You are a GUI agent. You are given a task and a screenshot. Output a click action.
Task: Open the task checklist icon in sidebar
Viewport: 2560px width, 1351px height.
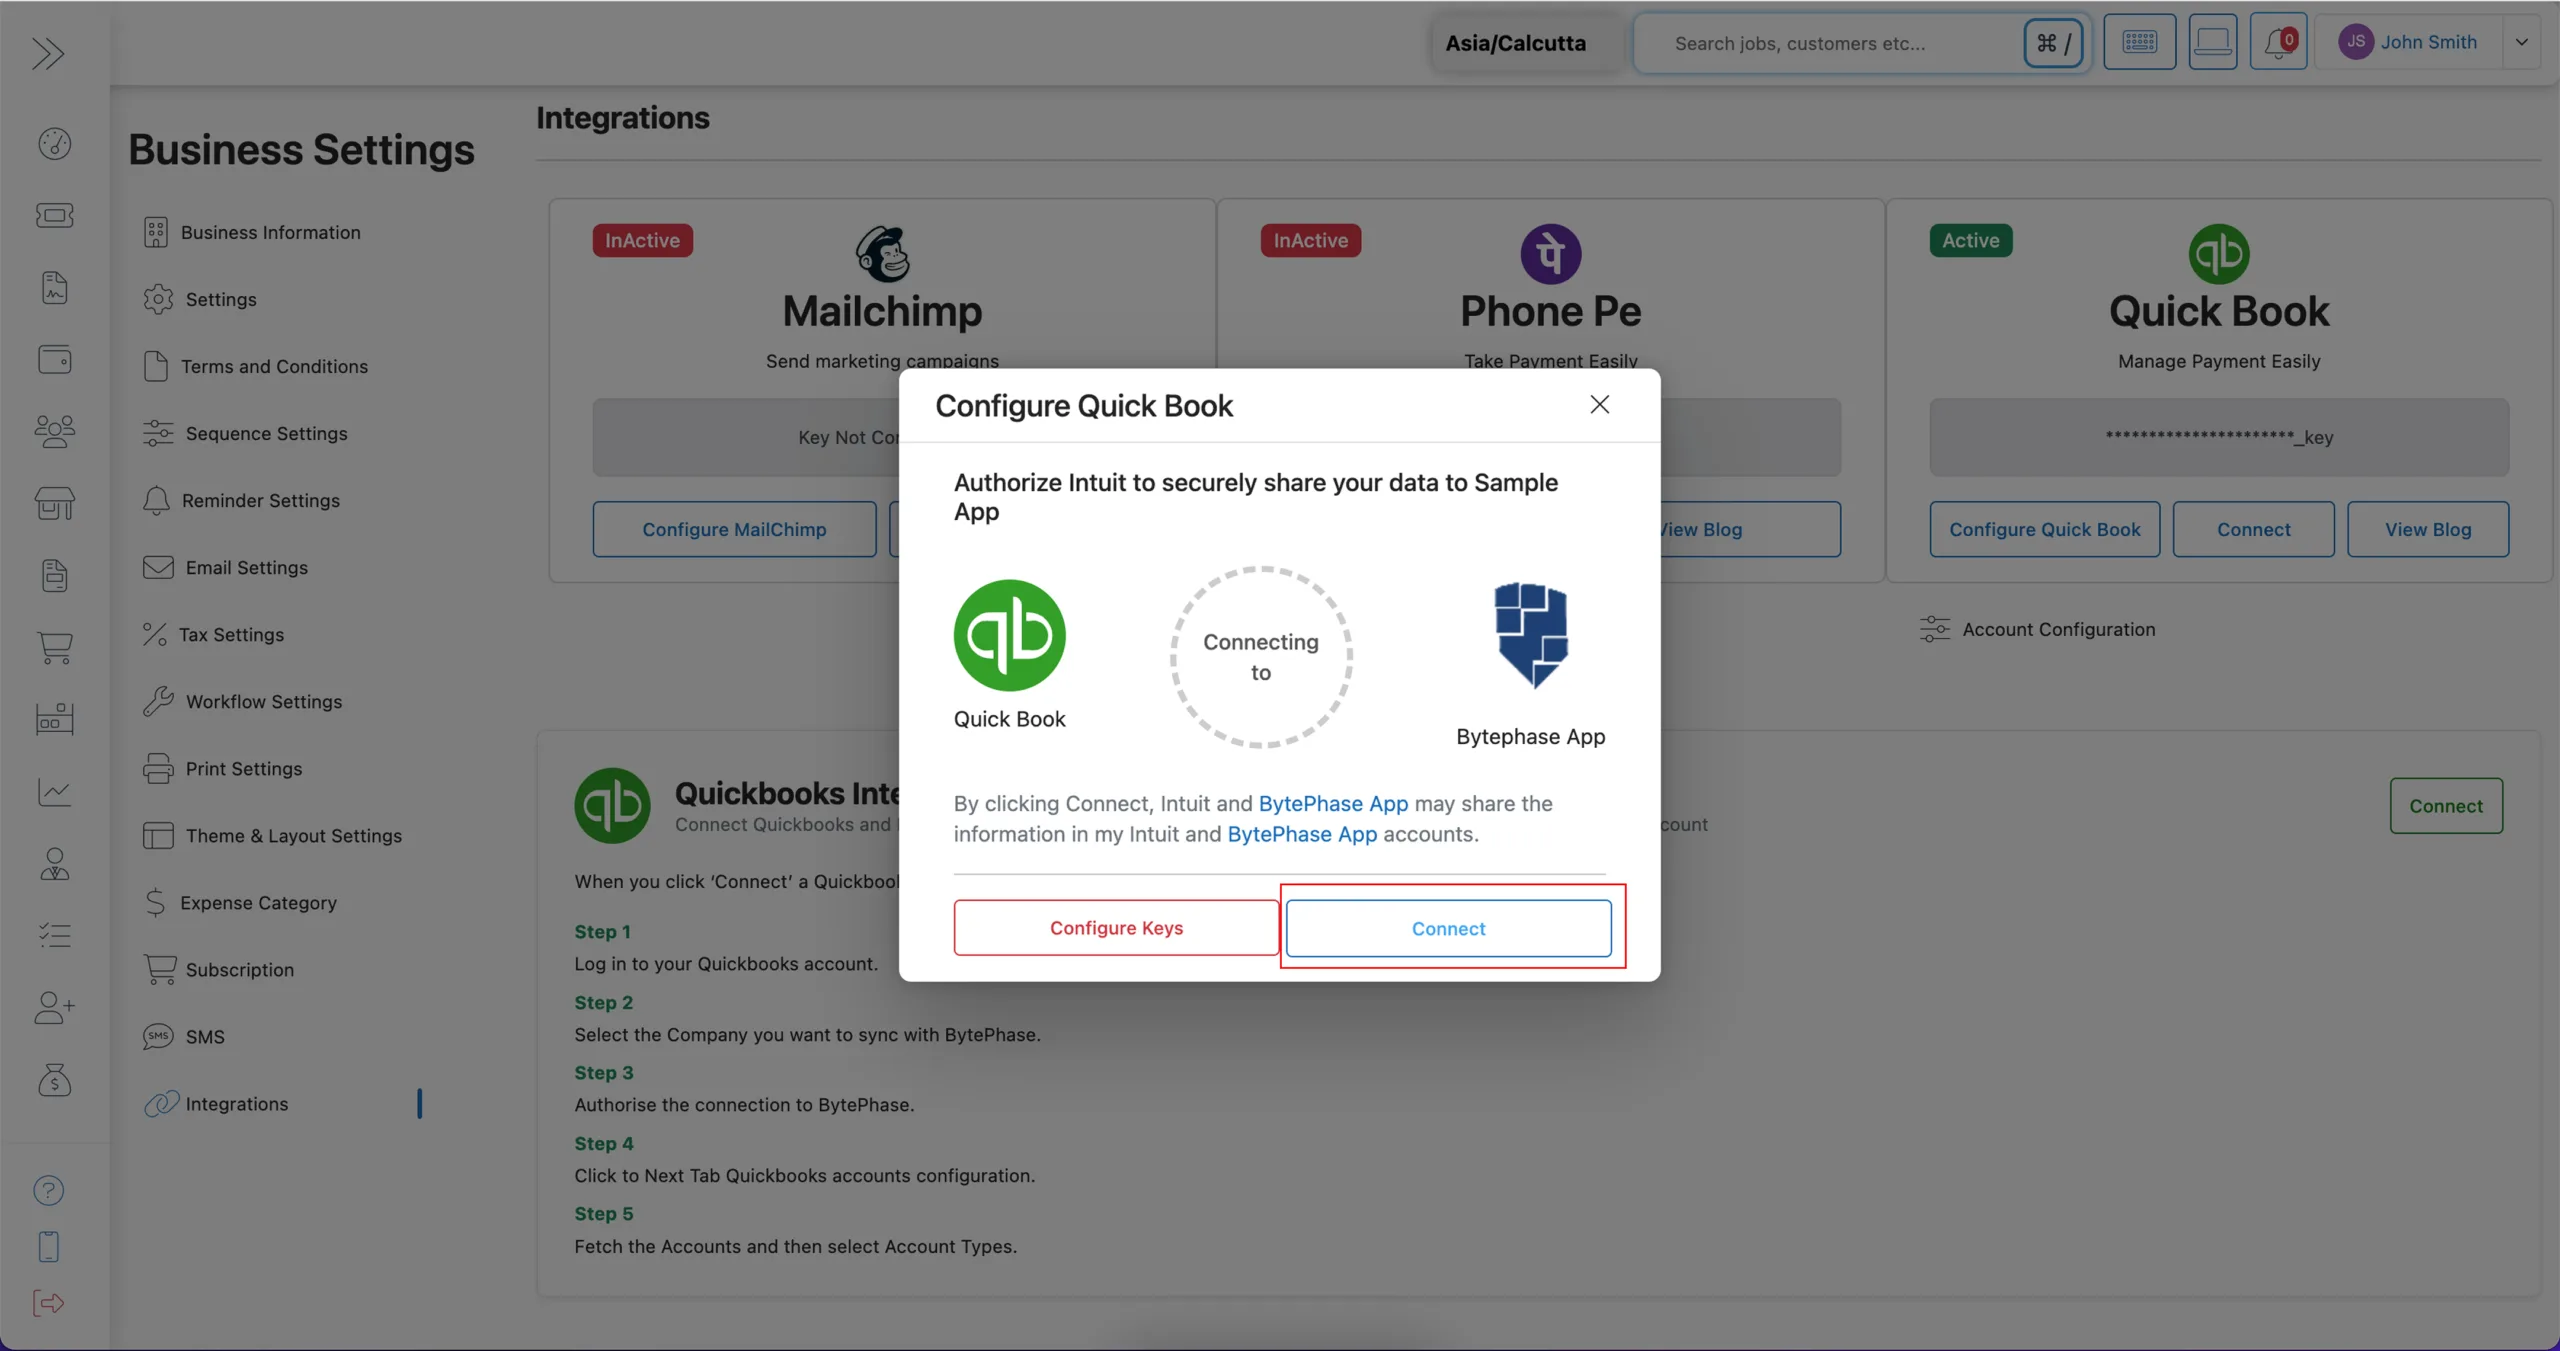click(x=54, y=936)
